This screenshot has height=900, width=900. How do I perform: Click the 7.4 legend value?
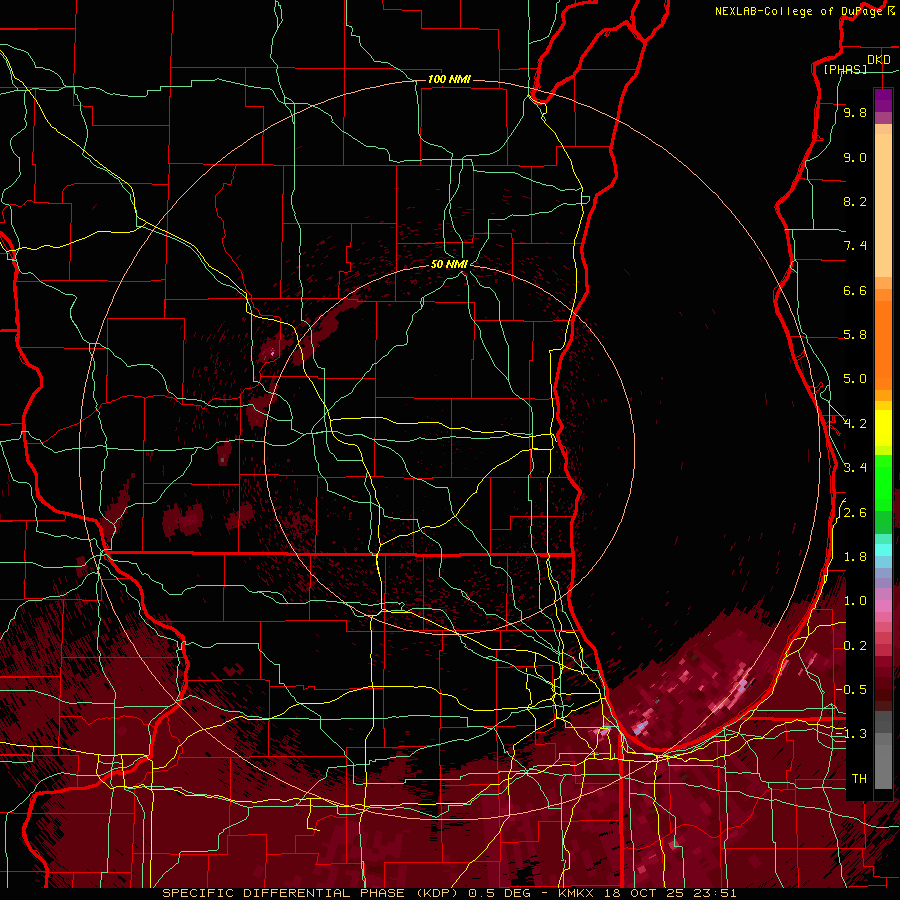coord(855,246)
